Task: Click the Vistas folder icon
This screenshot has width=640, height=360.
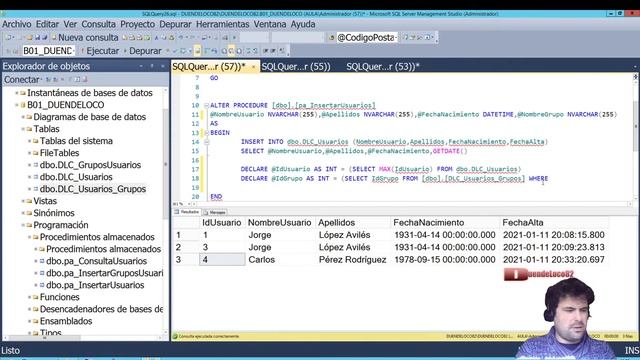Action: (29, 201)
